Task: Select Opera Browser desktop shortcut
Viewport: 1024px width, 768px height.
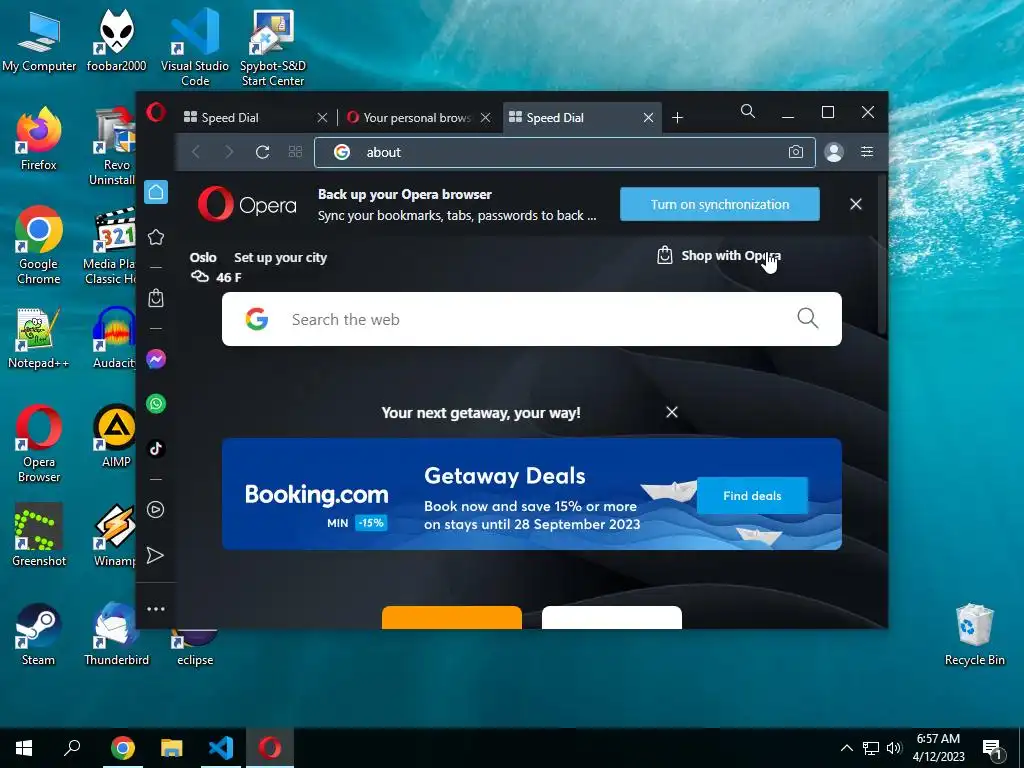Action: click(x=39, y=444)
